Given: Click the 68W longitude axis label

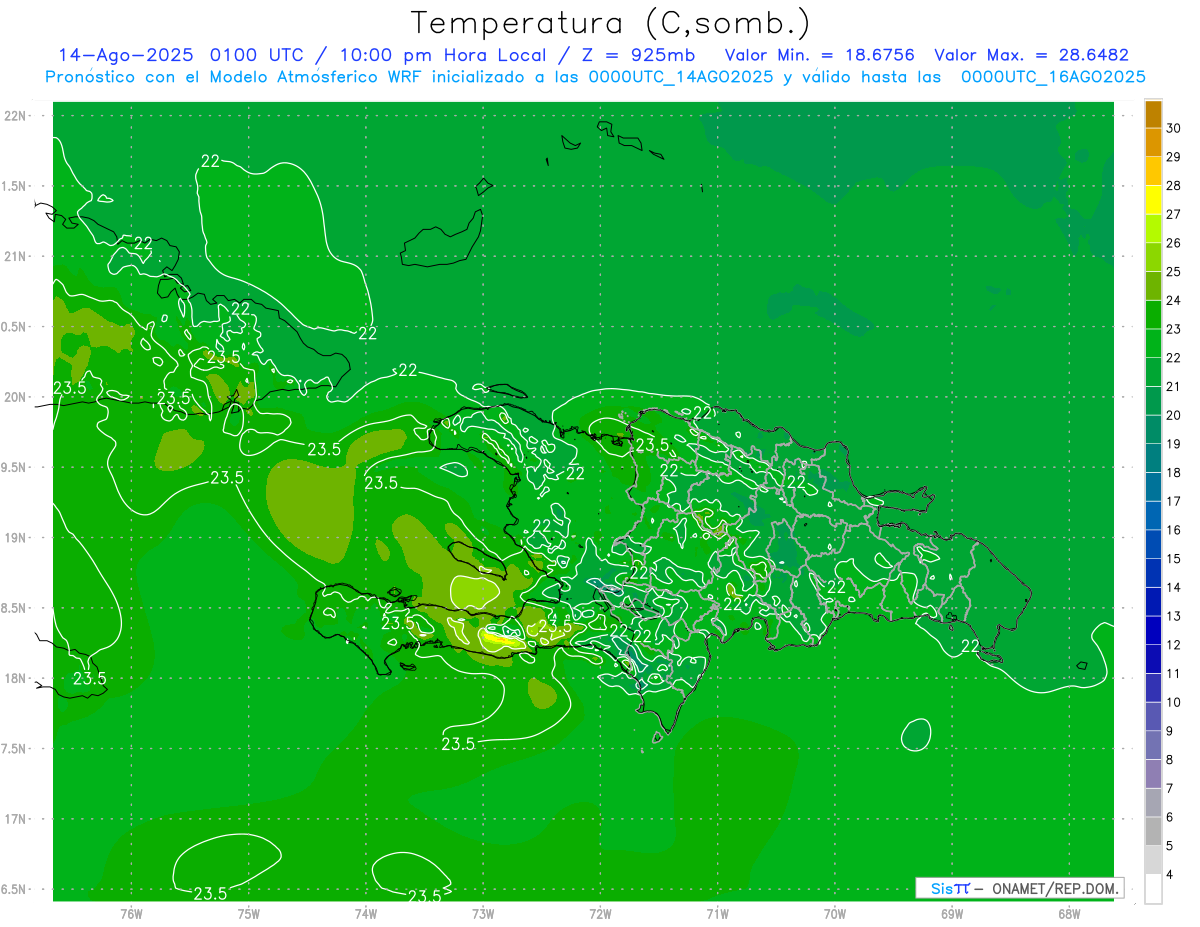Looking at the screenshot, I should [1069, 913].
